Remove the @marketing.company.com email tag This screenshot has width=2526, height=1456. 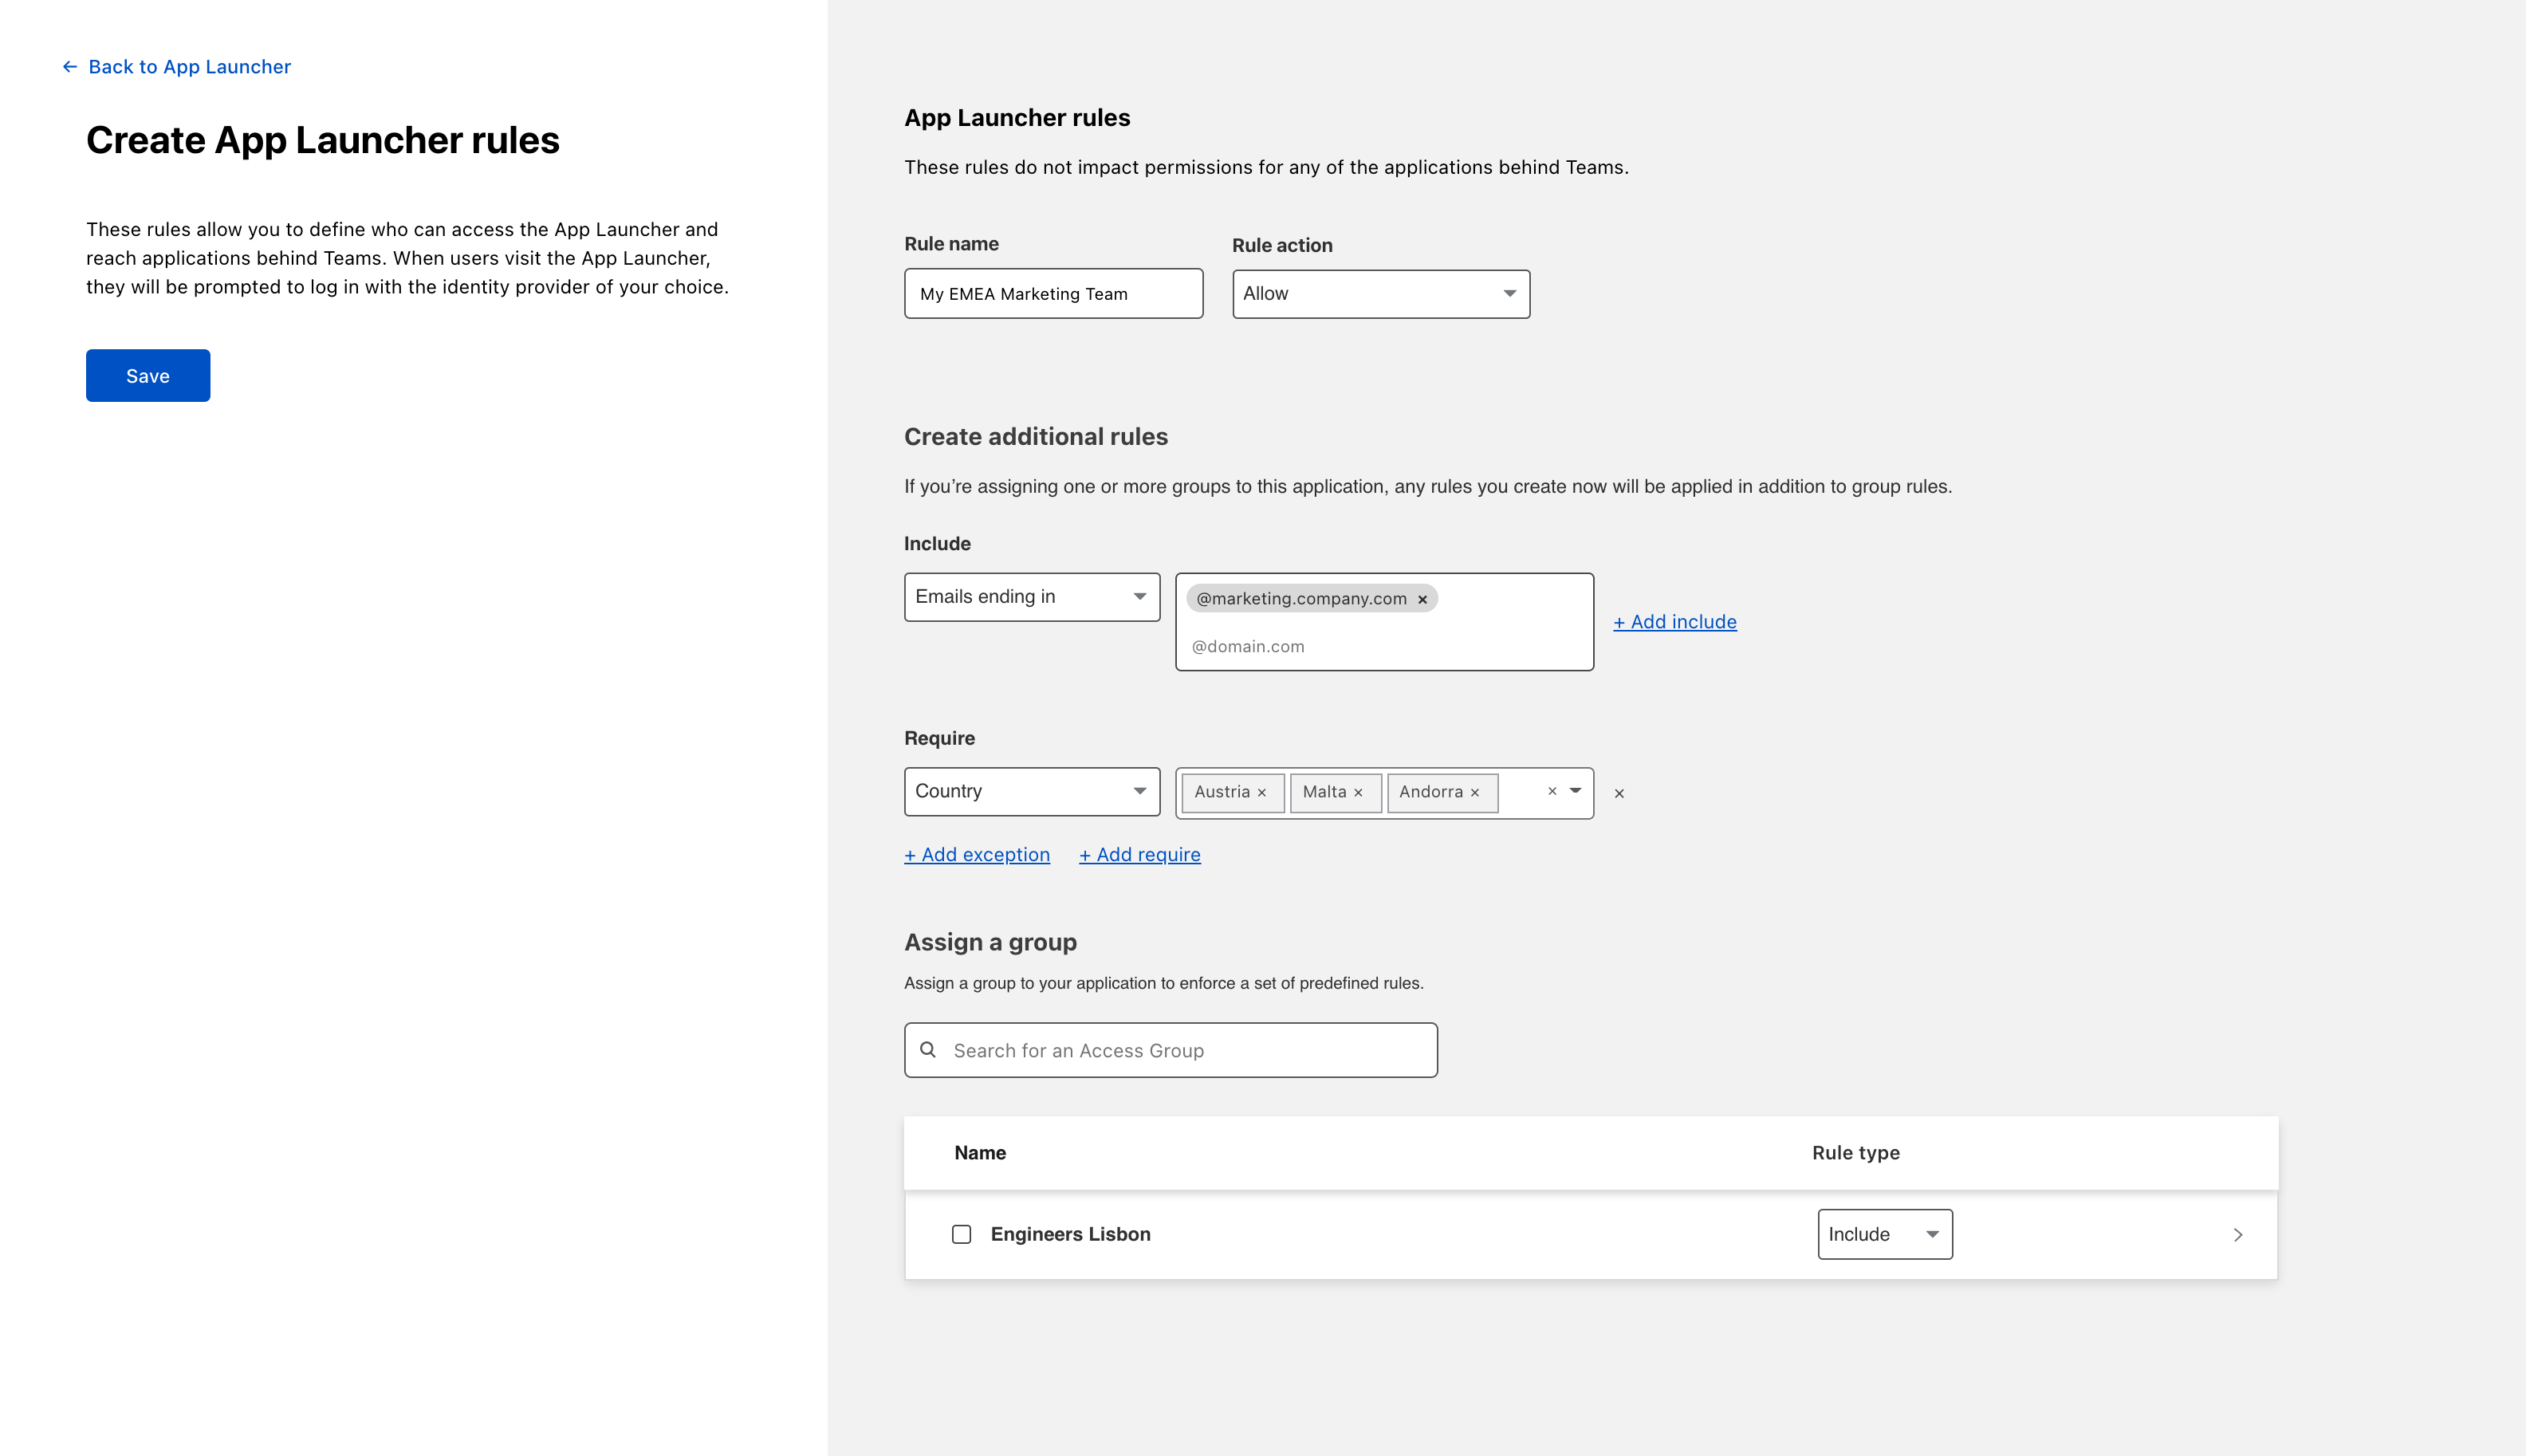[x=1422, y=599]
